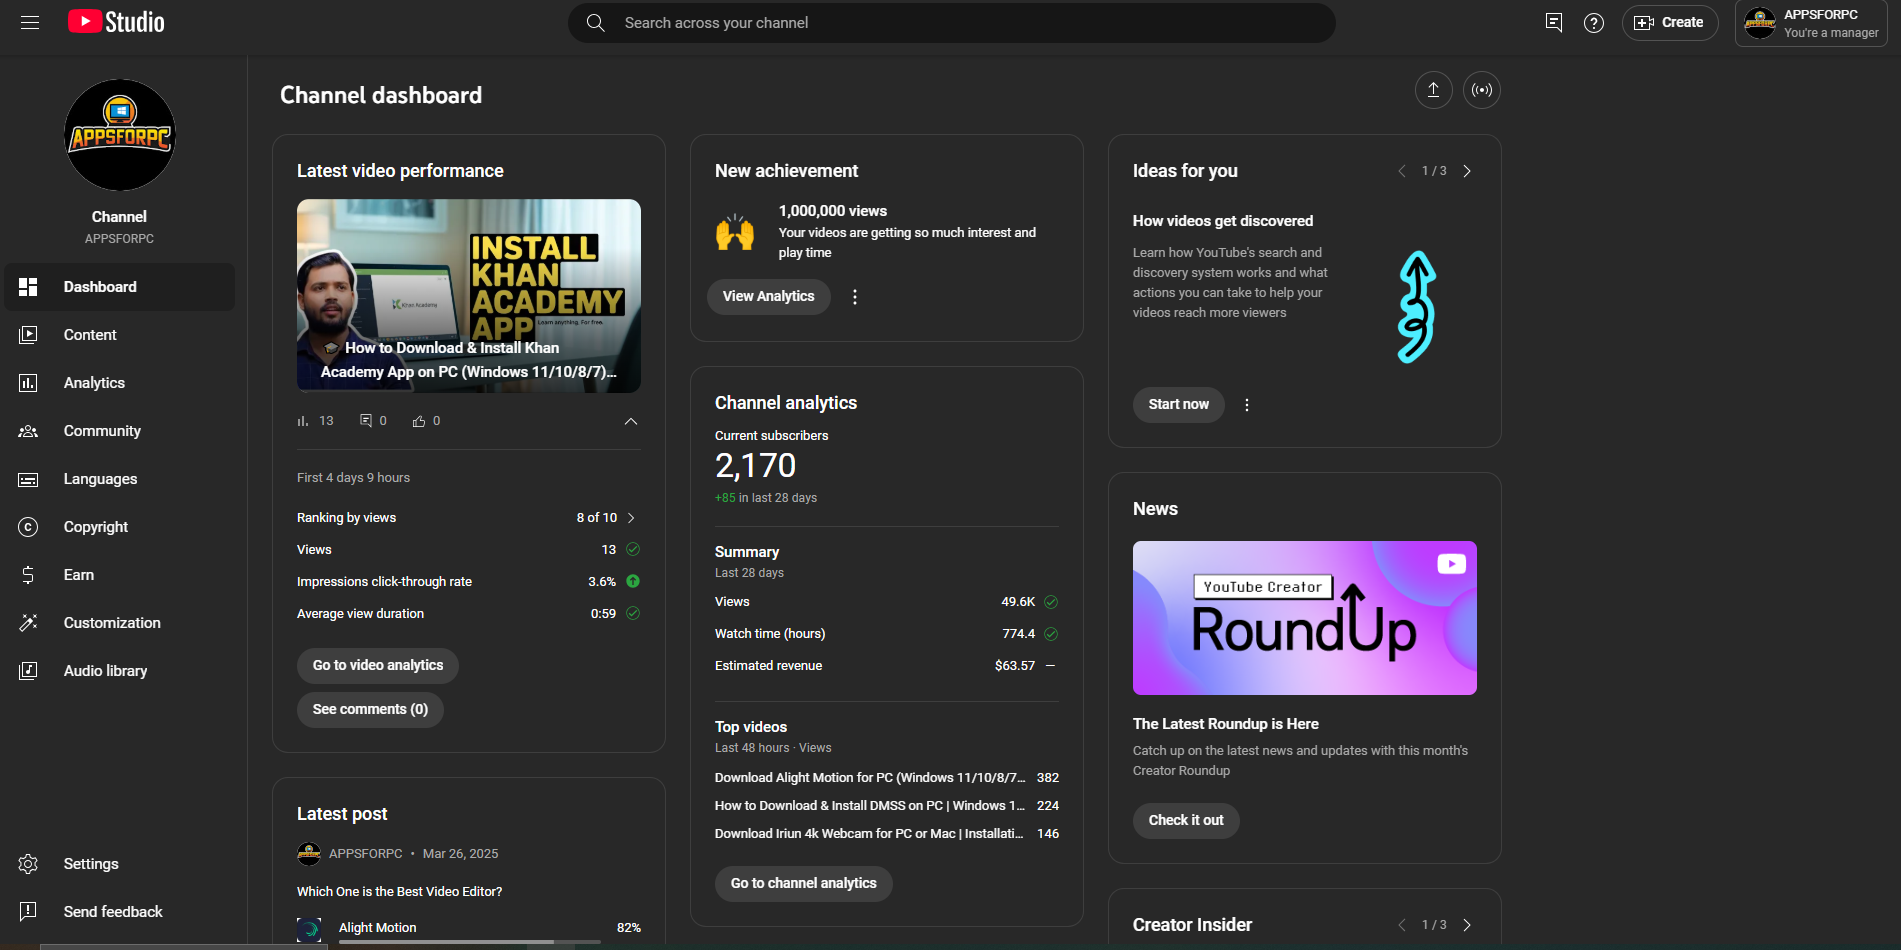
Task: Click the APPSFORPC channel avatar in sidebar
Action: coord(120,135)
